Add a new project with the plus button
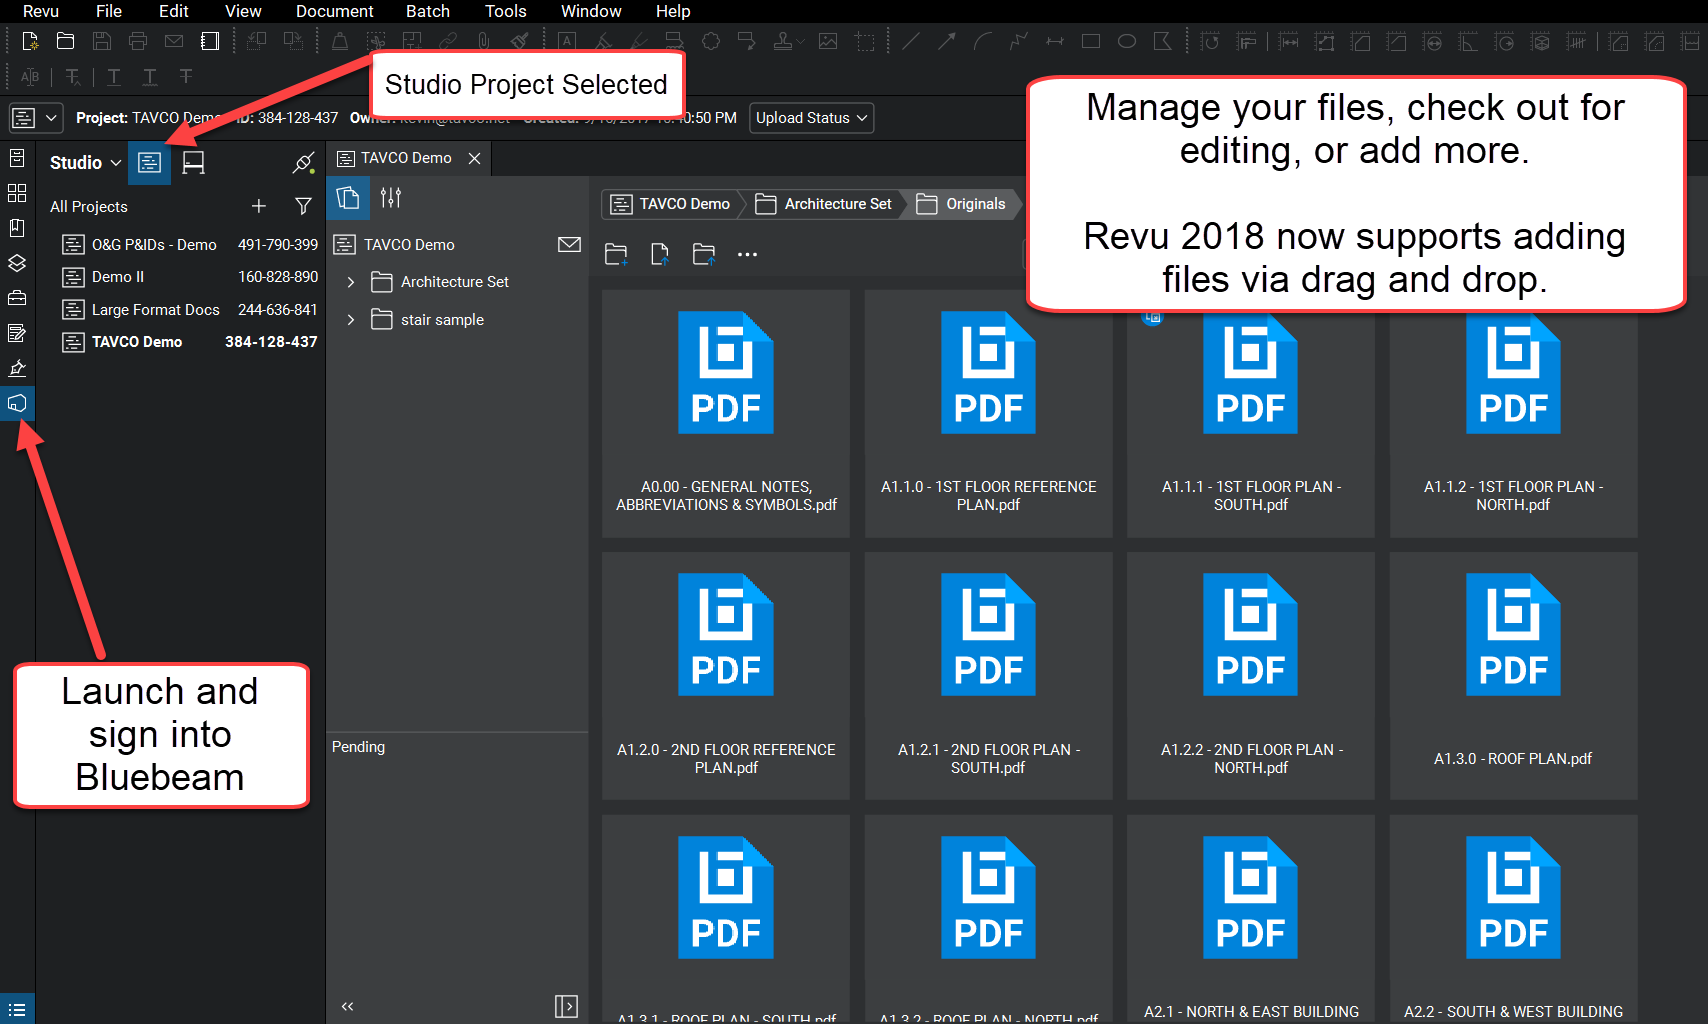 pos(258,206)
